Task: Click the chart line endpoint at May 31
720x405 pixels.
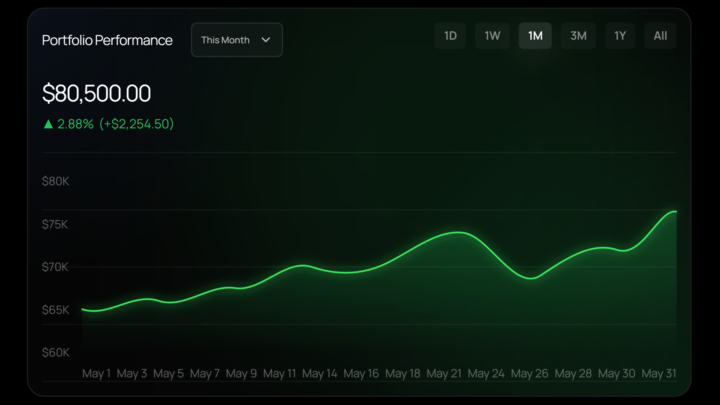Action: tap(675, 212)
